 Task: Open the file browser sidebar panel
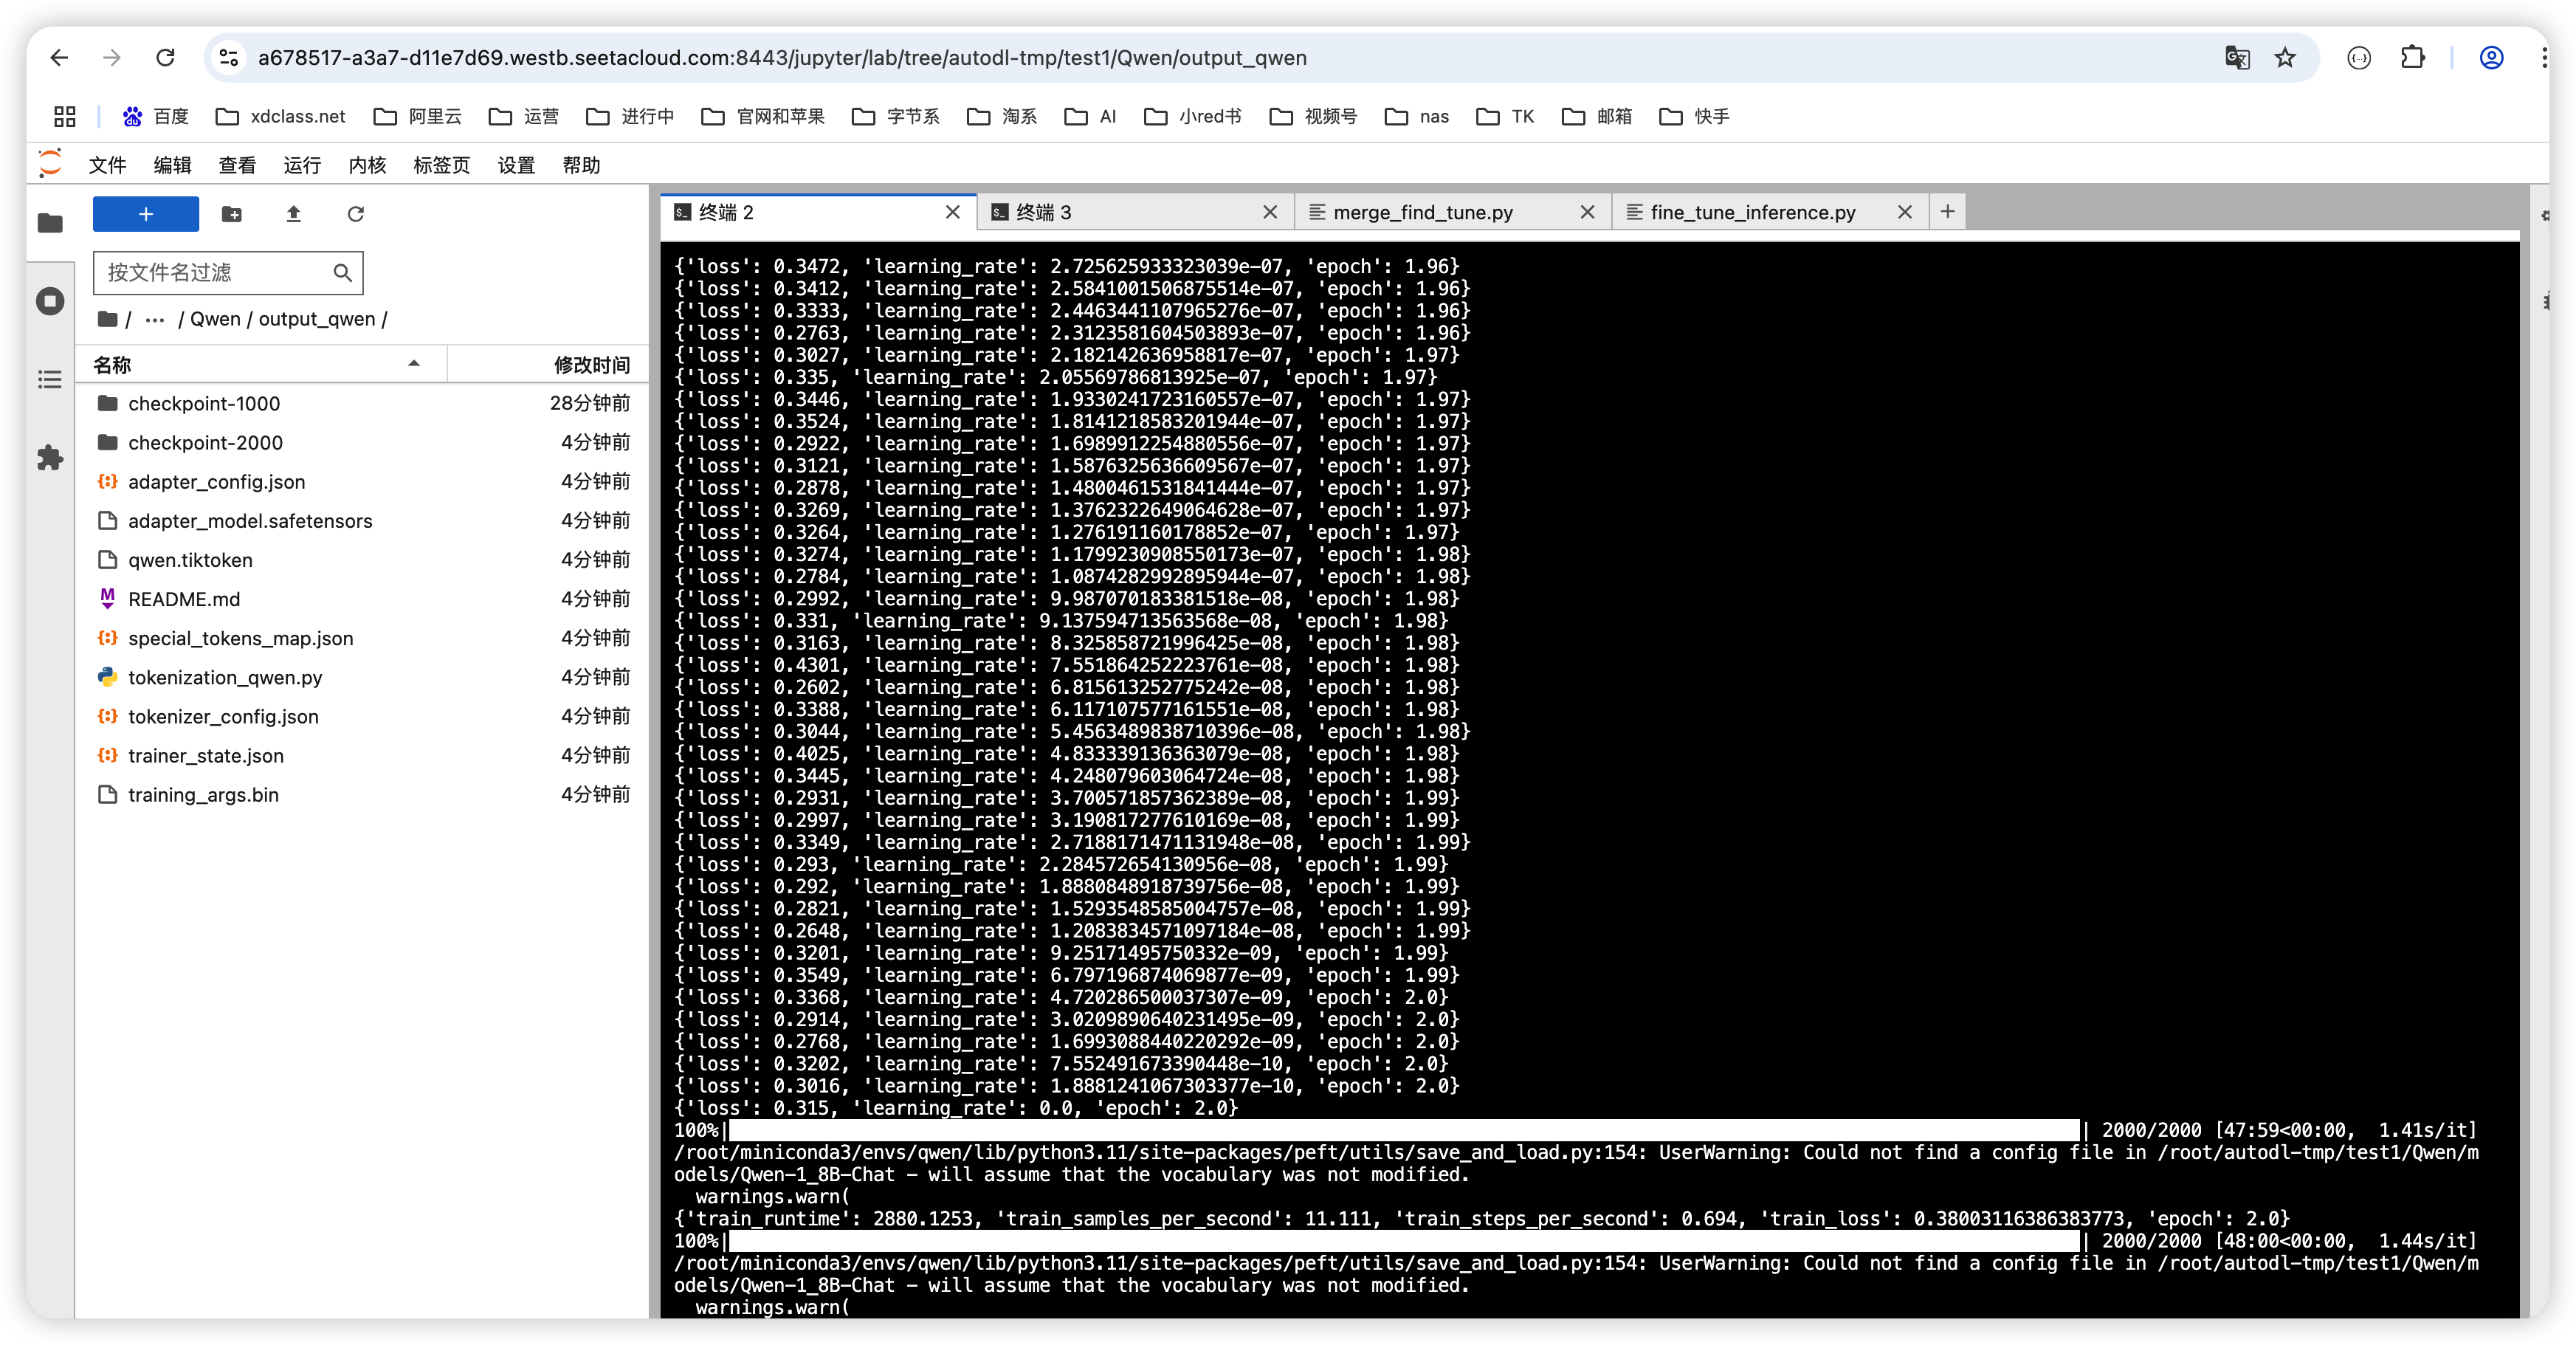(50, 223)
